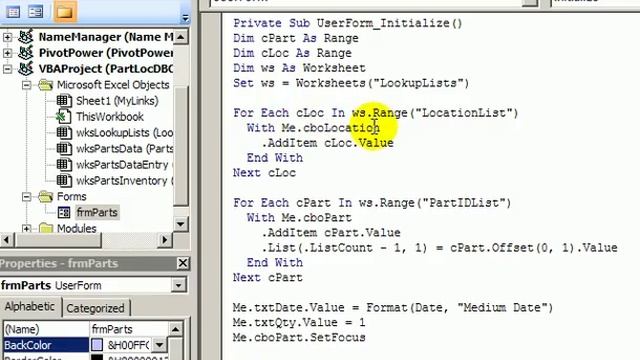Select the Modules folder label

[77, 228]
